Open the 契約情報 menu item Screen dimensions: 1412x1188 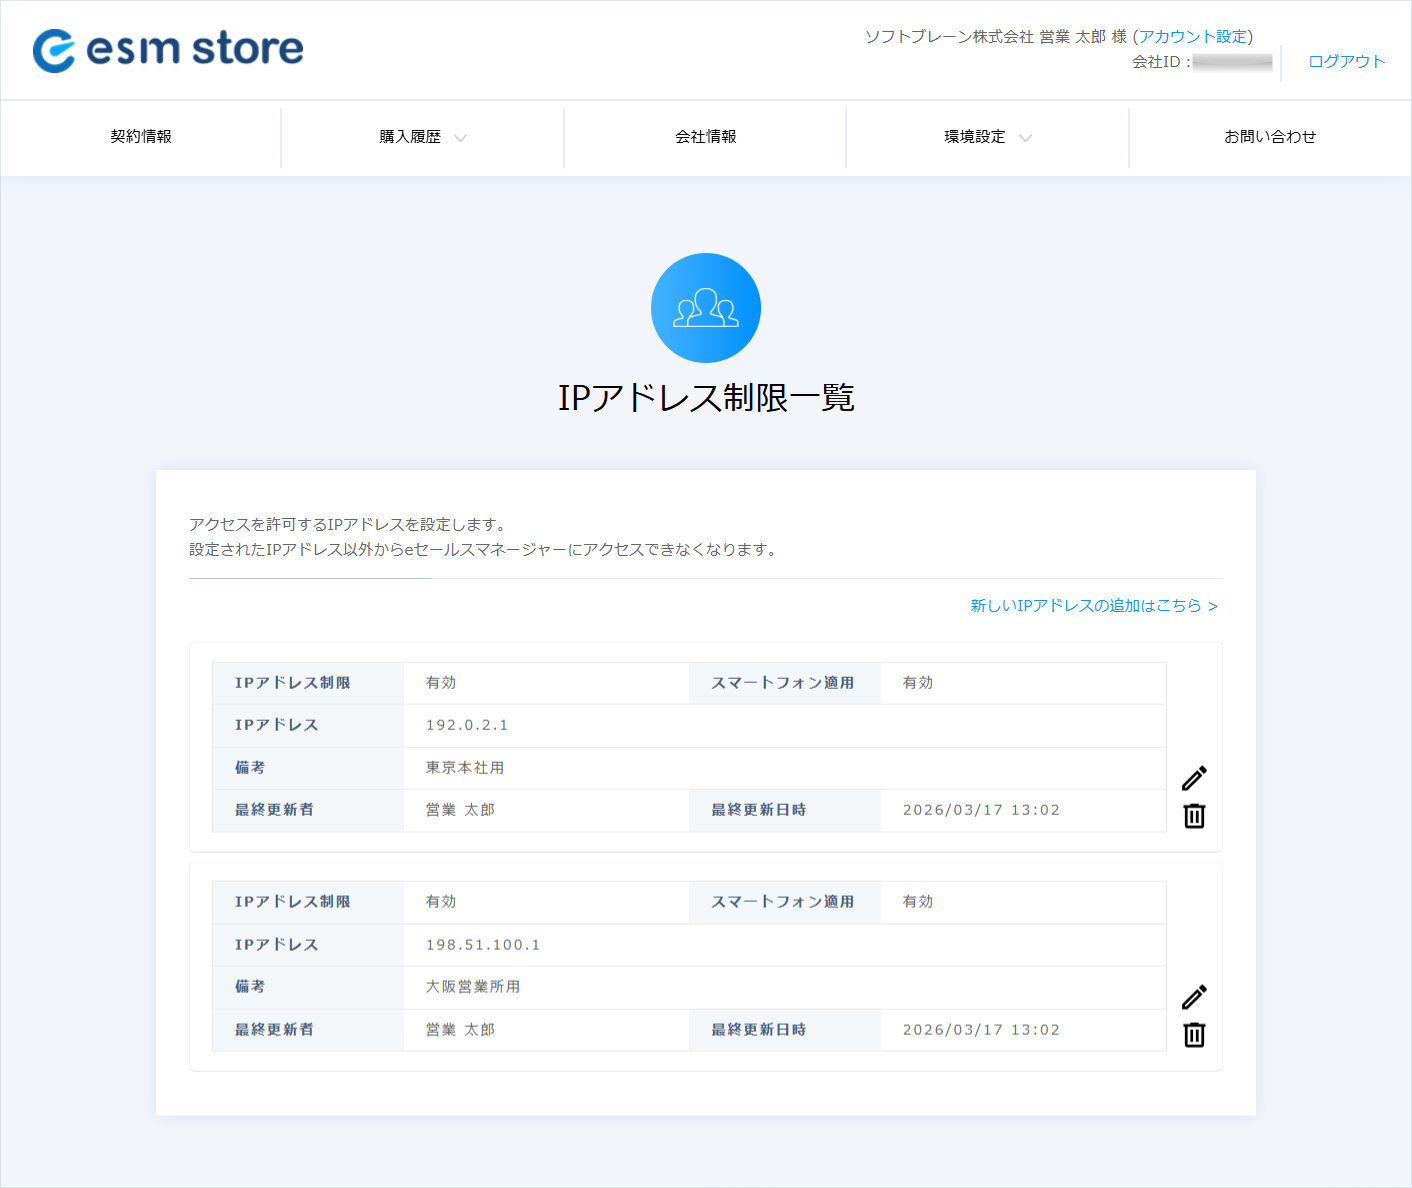click(x=141, y=137)
